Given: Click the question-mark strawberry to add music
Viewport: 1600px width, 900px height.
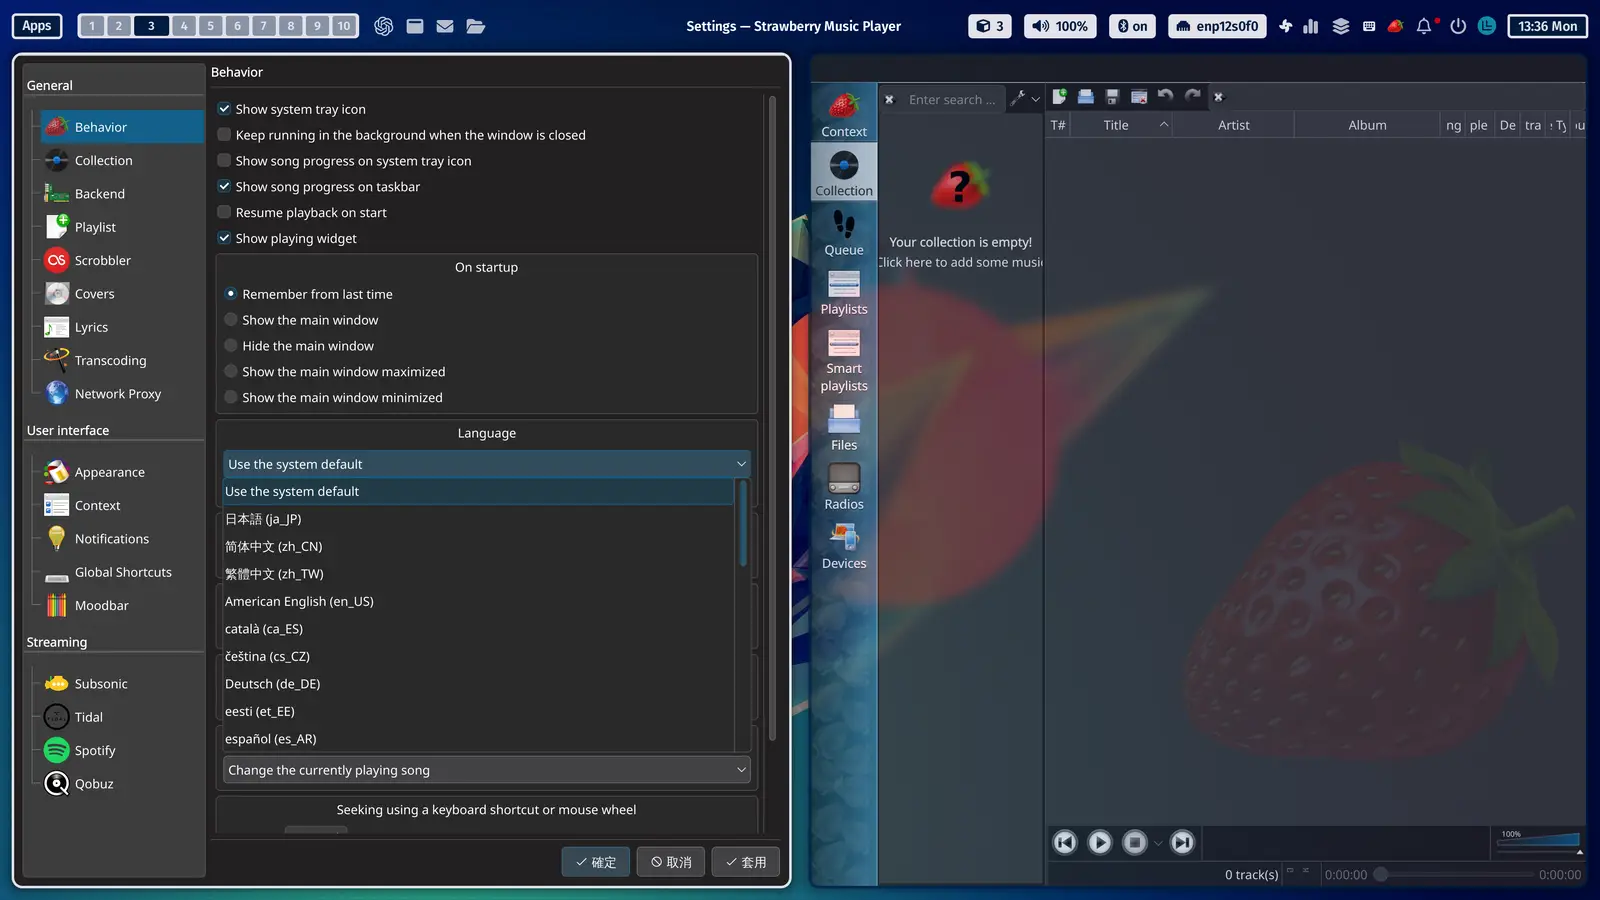Looking at the screenshot, I should tap(960, 184).
